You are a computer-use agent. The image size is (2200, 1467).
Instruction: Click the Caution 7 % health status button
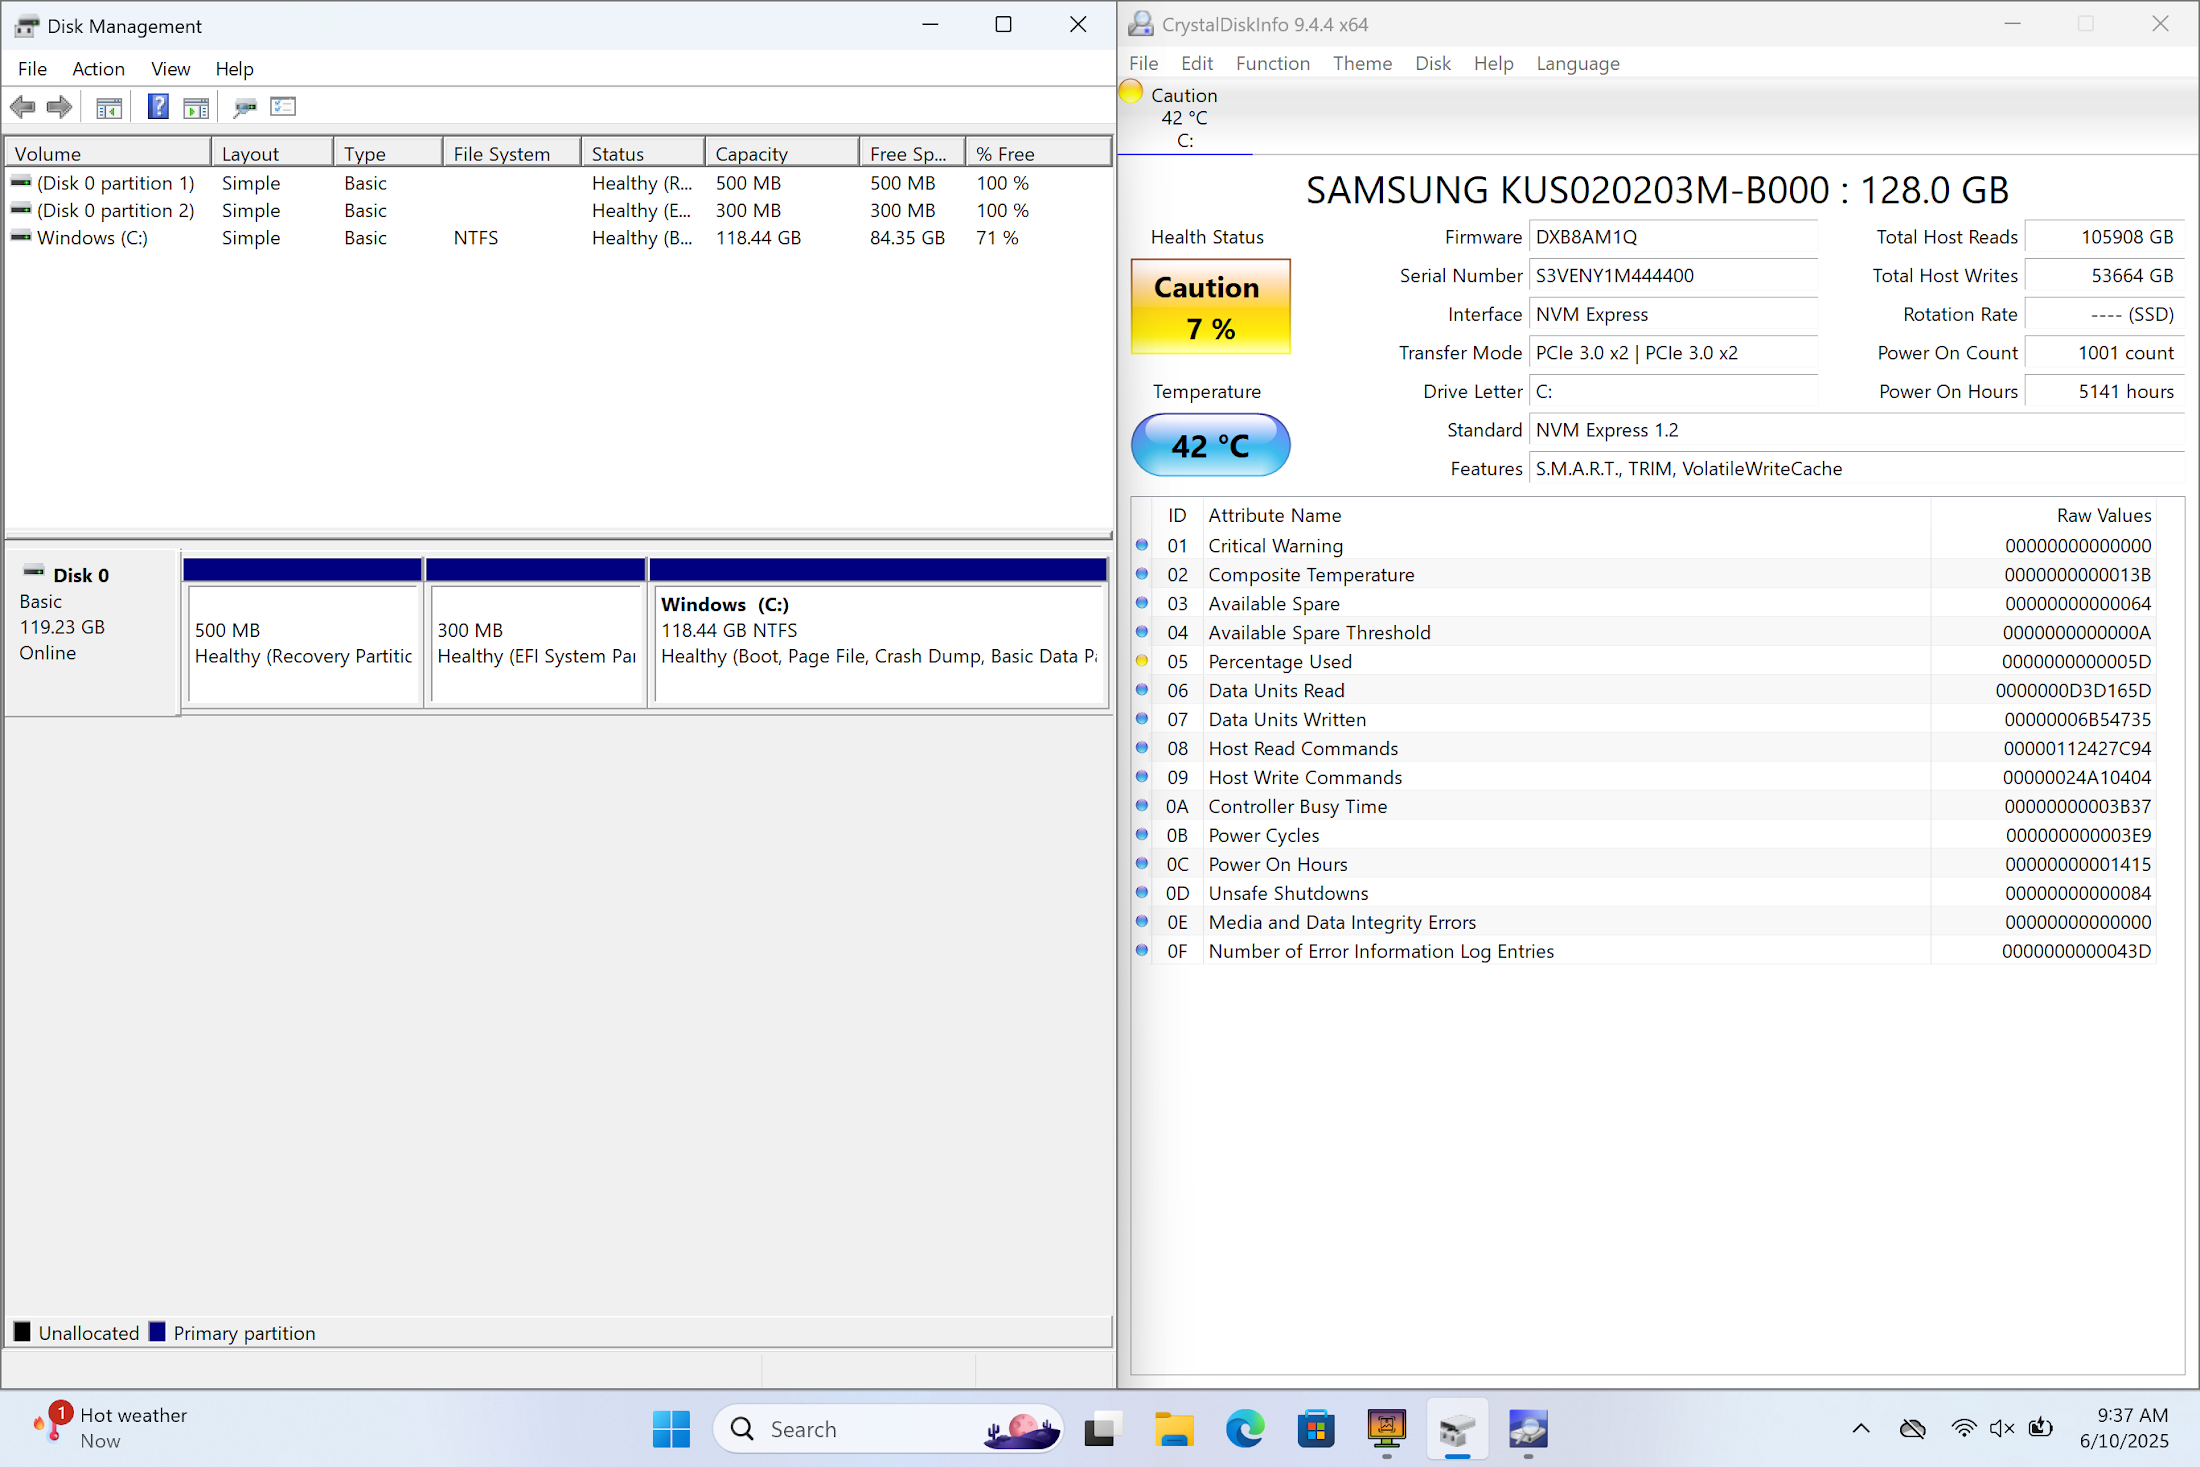coord(1210,307)
